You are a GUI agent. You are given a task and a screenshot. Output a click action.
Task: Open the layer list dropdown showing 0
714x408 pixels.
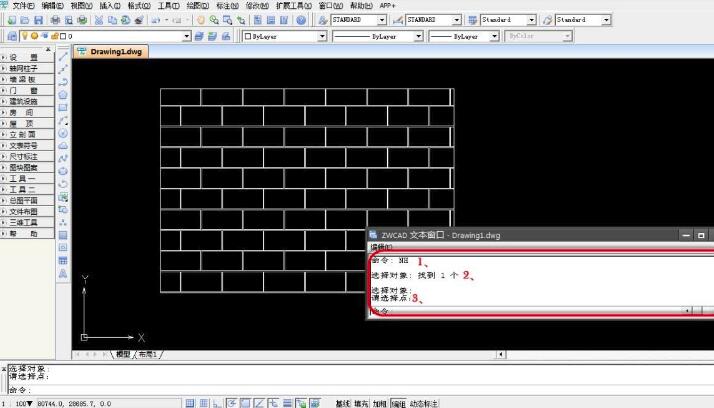(186, 36)
